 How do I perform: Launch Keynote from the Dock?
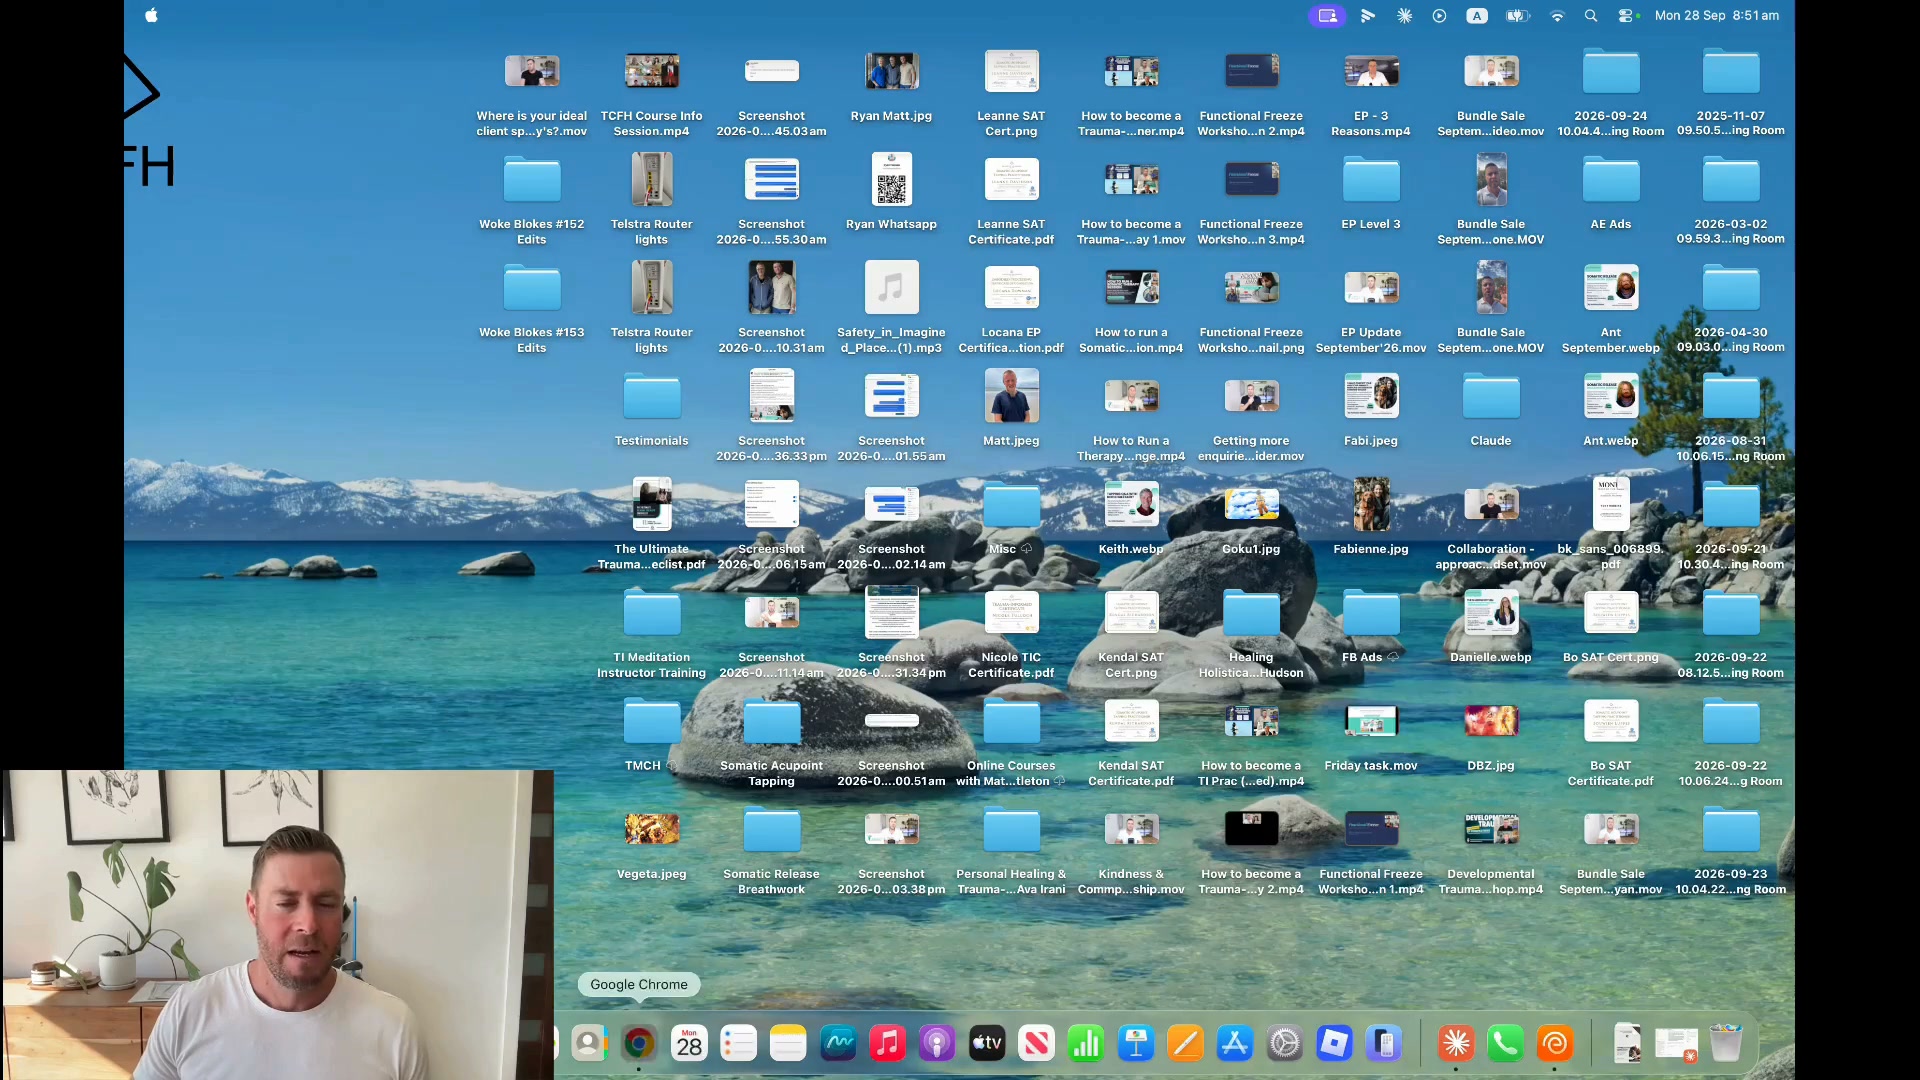point(1136,1044)
